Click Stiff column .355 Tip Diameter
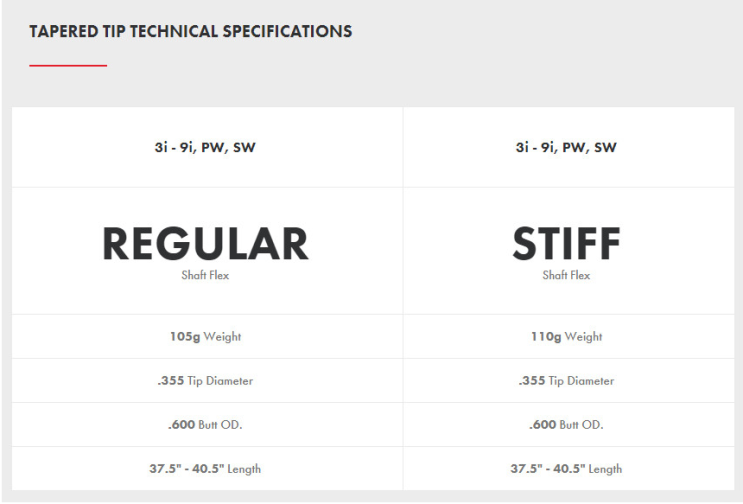The width and height of the screenshot is (743, 504). pos(566,380)
